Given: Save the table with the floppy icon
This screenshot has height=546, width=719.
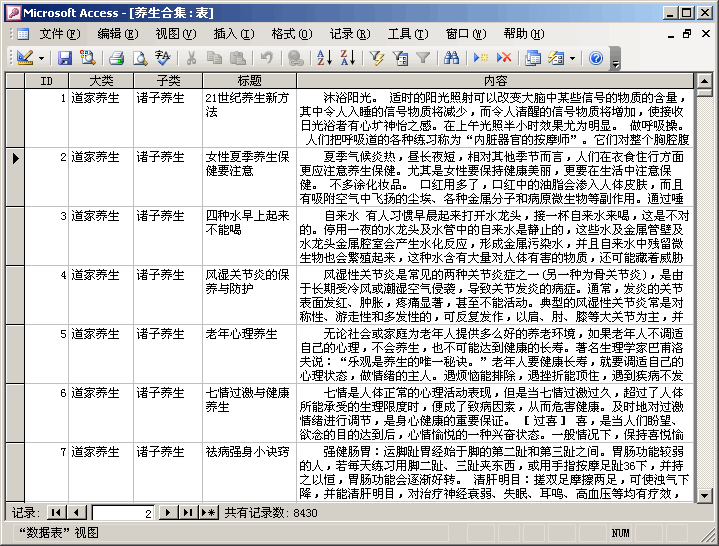Looking at the screenshot, I should click(x=65, y=58).
